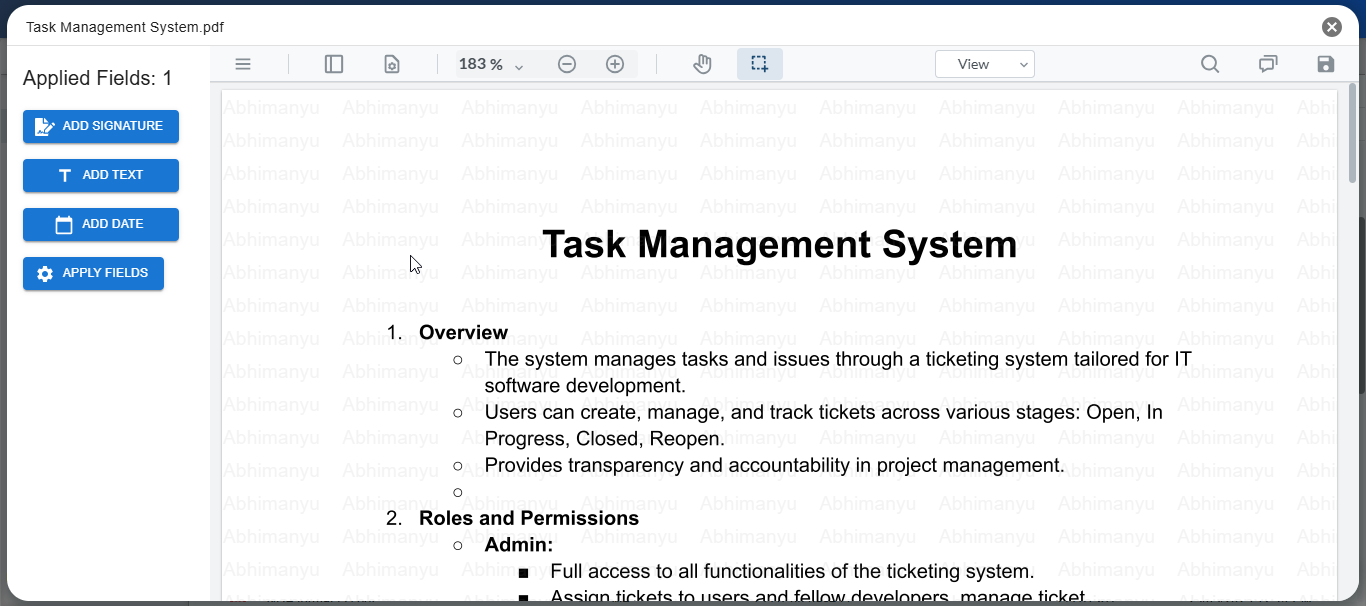The image size is (1366, 606).
Task: Click the Roles and Permissions heading
Action: (529, 518)
